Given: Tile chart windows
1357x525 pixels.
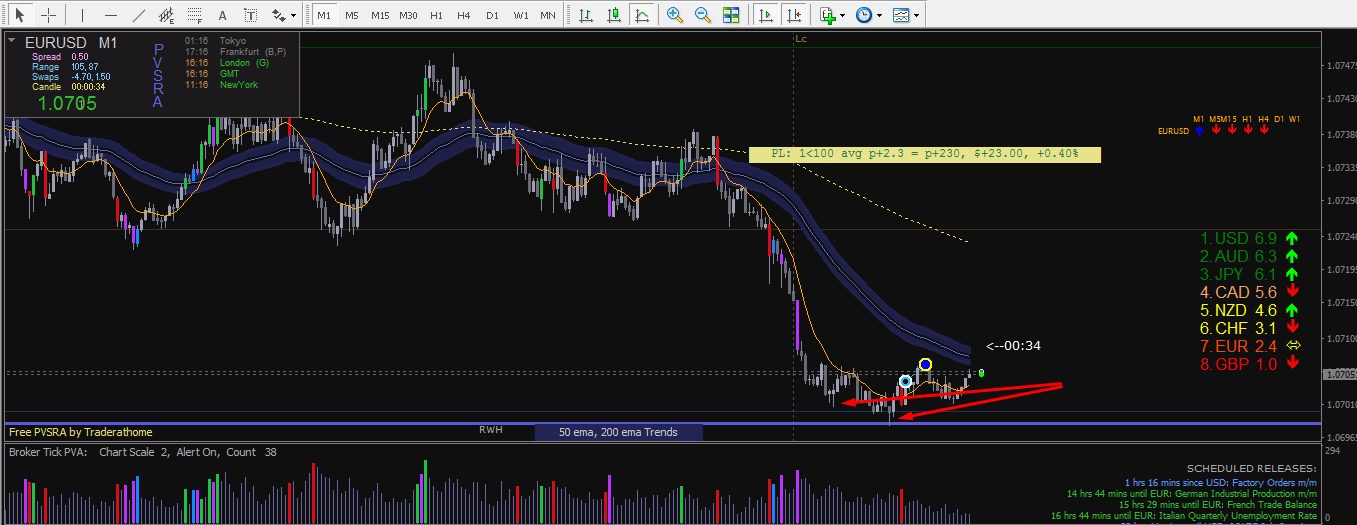Looking at the screenshot, I should 731,15.
